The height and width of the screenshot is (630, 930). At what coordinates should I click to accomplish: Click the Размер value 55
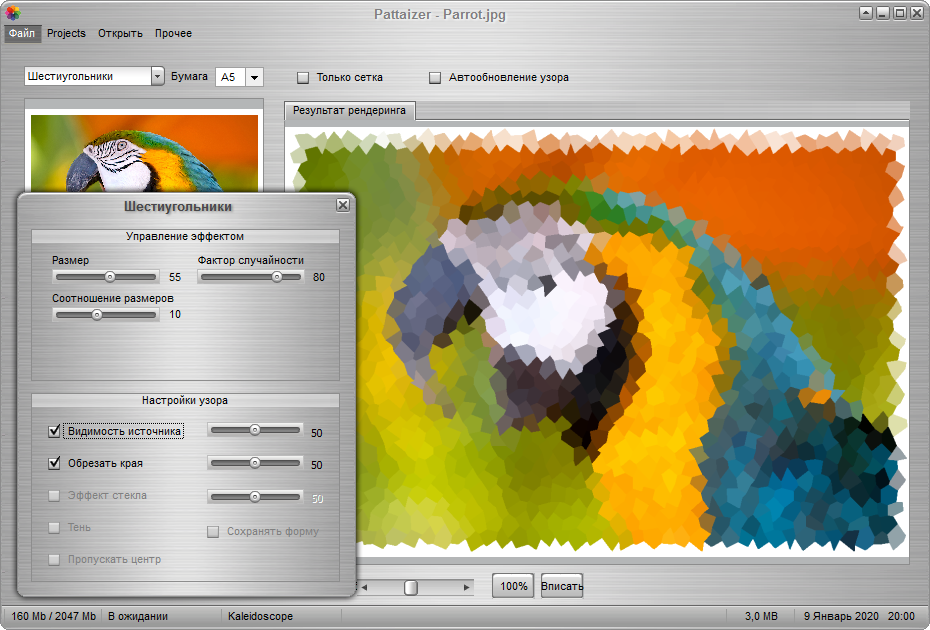click(175, 277)
